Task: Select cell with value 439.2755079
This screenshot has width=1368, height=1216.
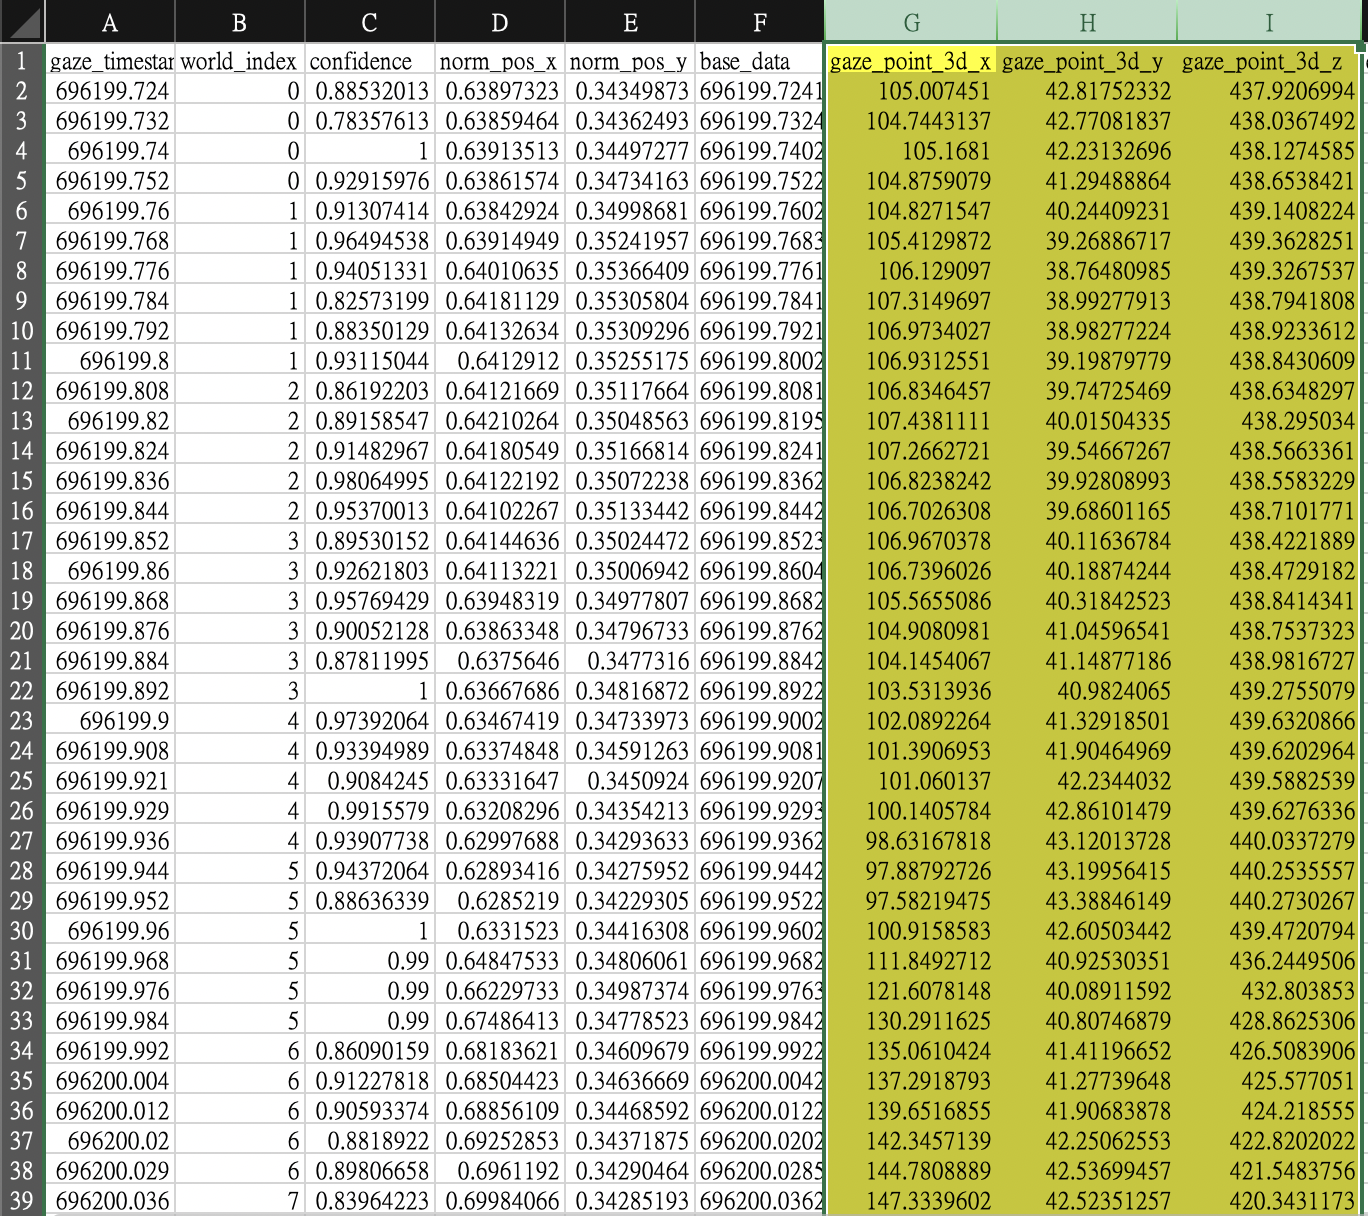Action: point(1268,691)
